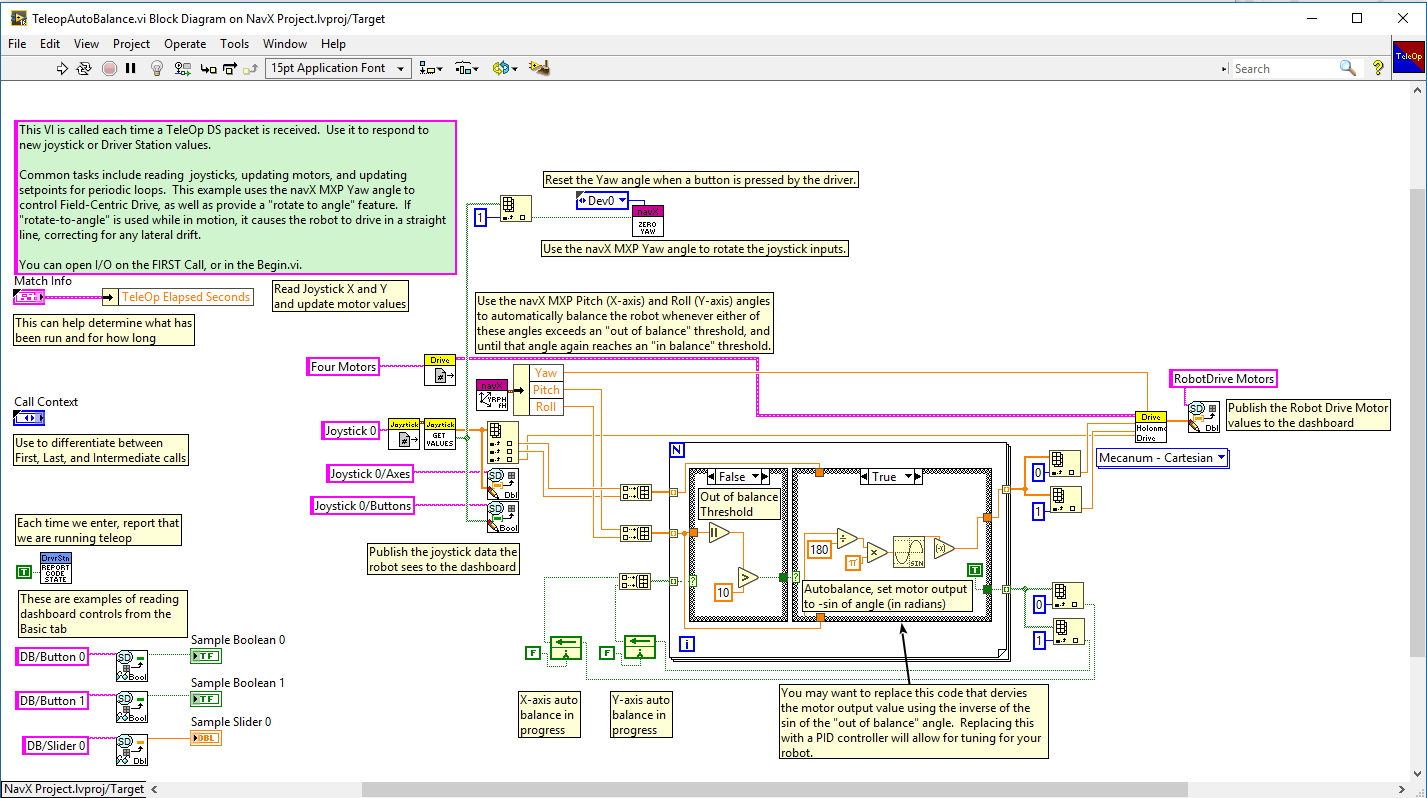1427x798 pixels.
Task: Open the Align Objects dropdown
Action: pyautogui.click(x=431, y=68)
